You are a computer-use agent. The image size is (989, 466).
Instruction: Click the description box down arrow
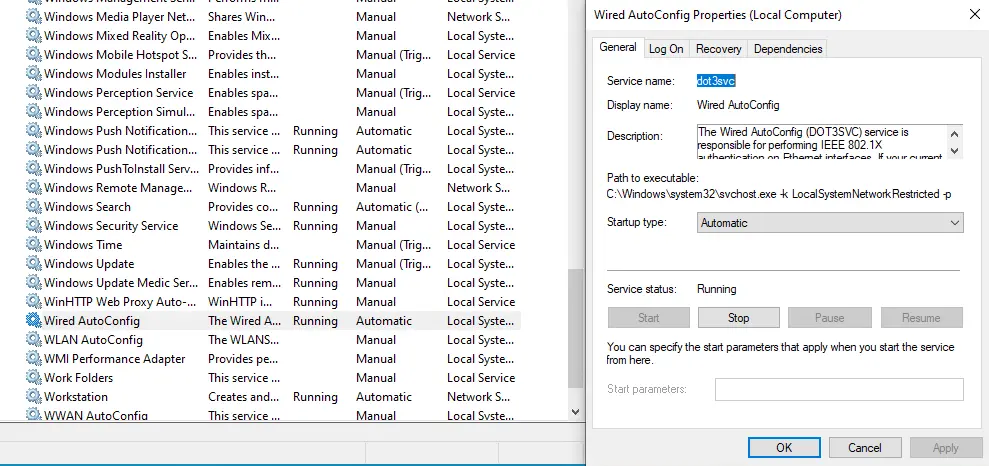(x=954, y=151)
